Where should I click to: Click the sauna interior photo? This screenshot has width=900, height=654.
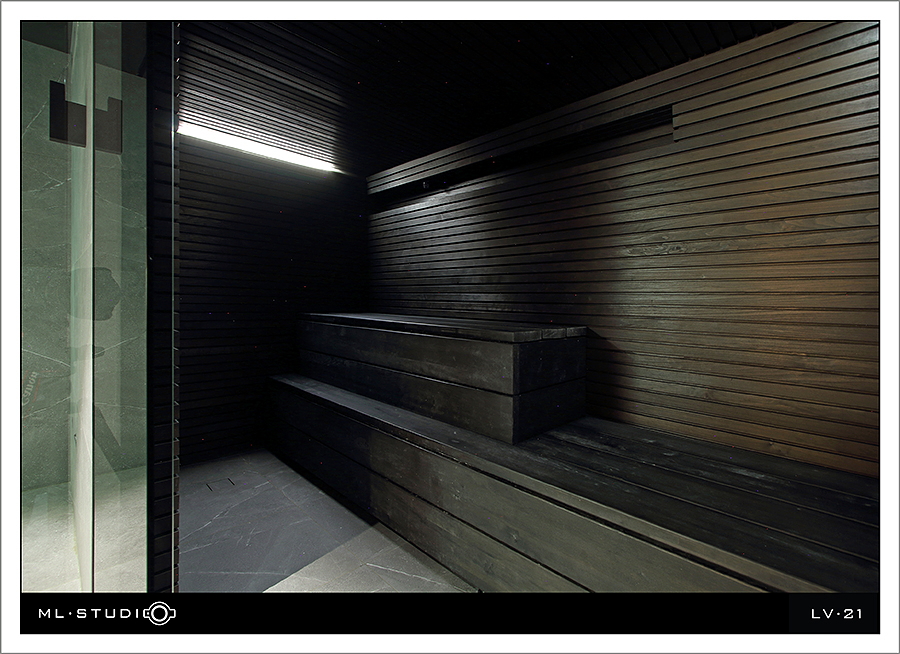coord(450,307)
